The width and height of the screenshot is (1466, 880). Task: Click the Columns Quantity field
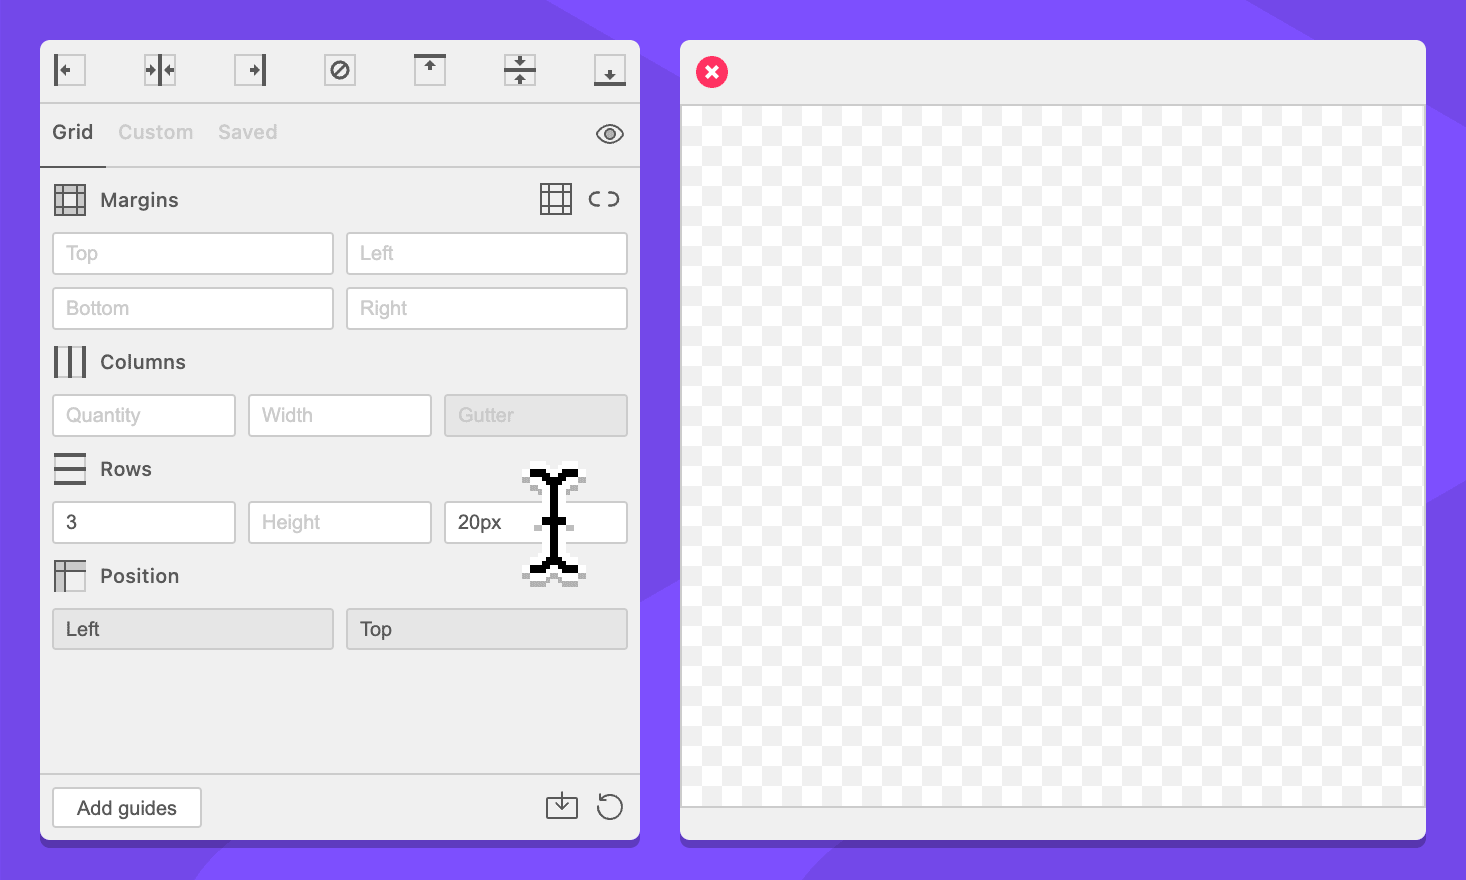(x=144, y=415)
